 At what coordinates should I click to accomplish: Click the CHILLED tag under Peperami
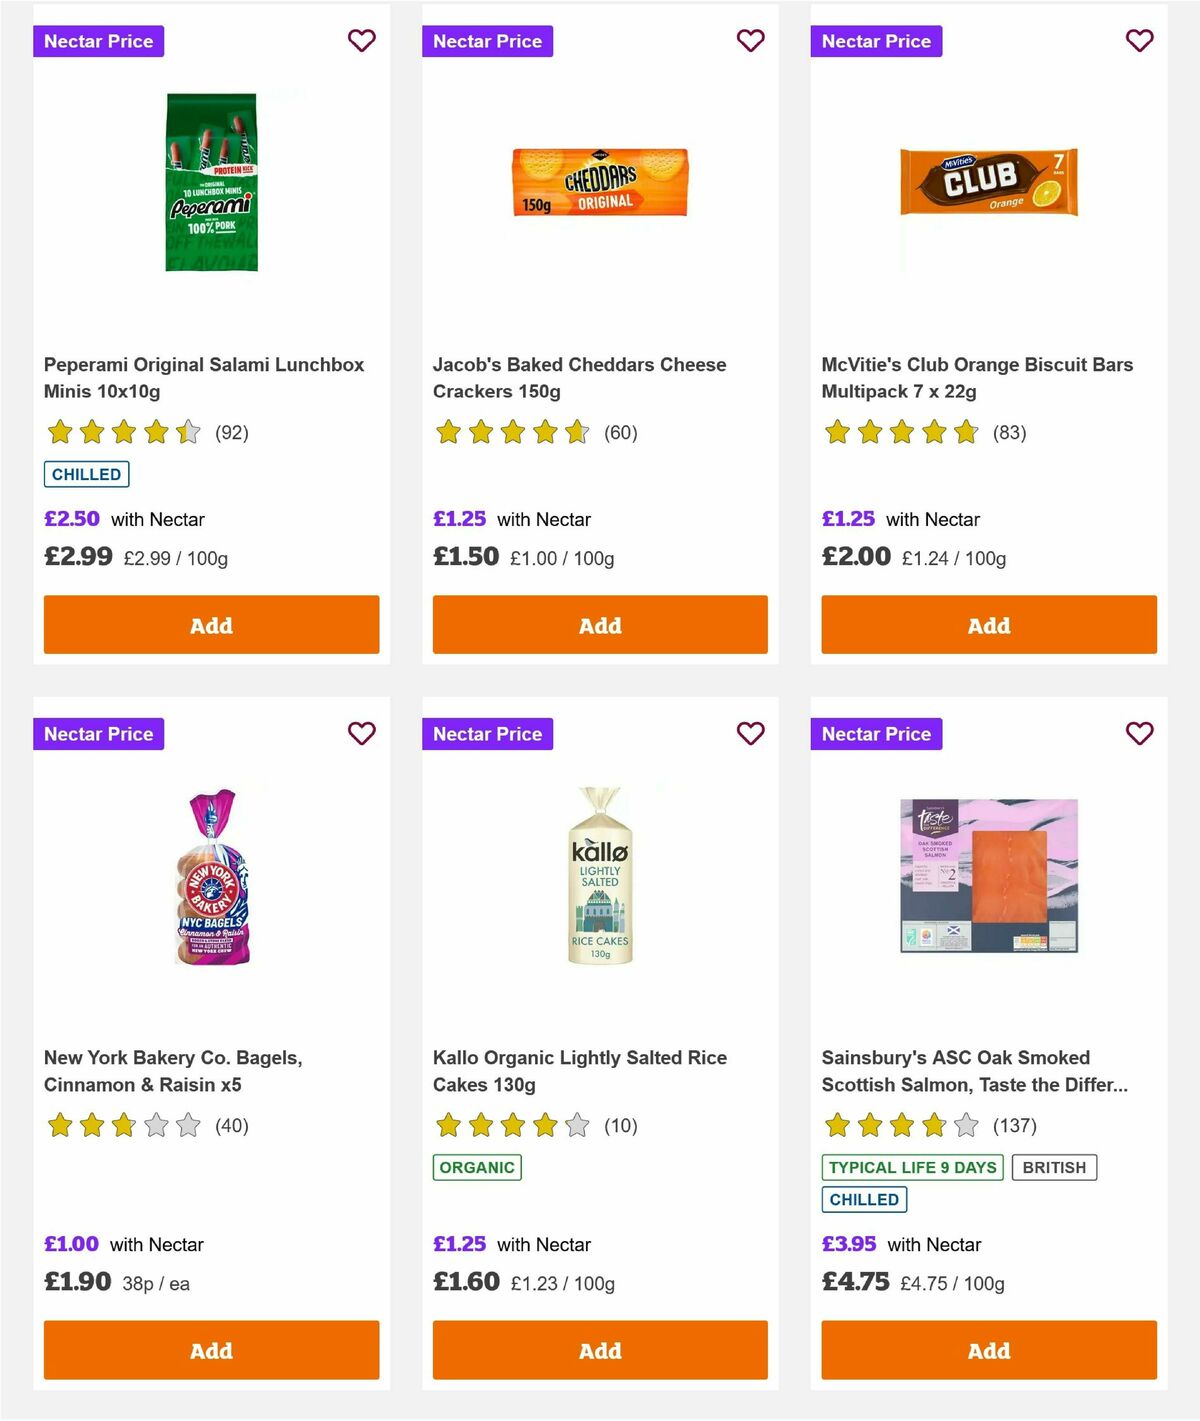coord(86,473)
